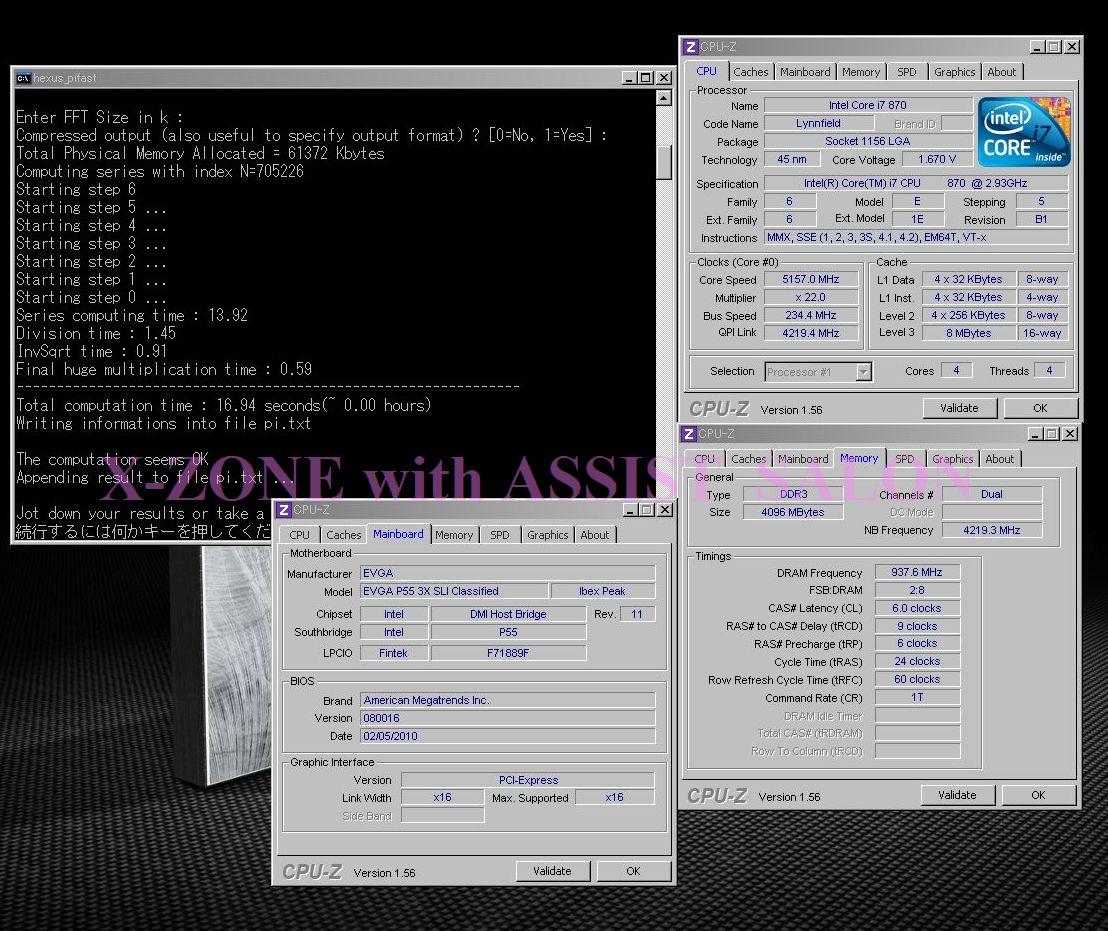
Task: Click the memory Type field 'DDR3'
Action: (x=793, y=494)
